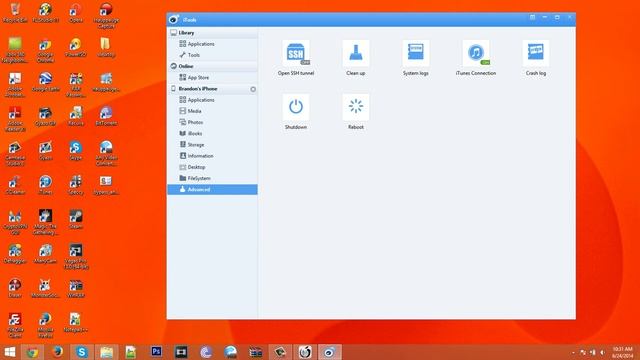640x360 pixels.
Task: Click the volume icon in system tray
Action: pyautogui.click(x=602, y=352)
